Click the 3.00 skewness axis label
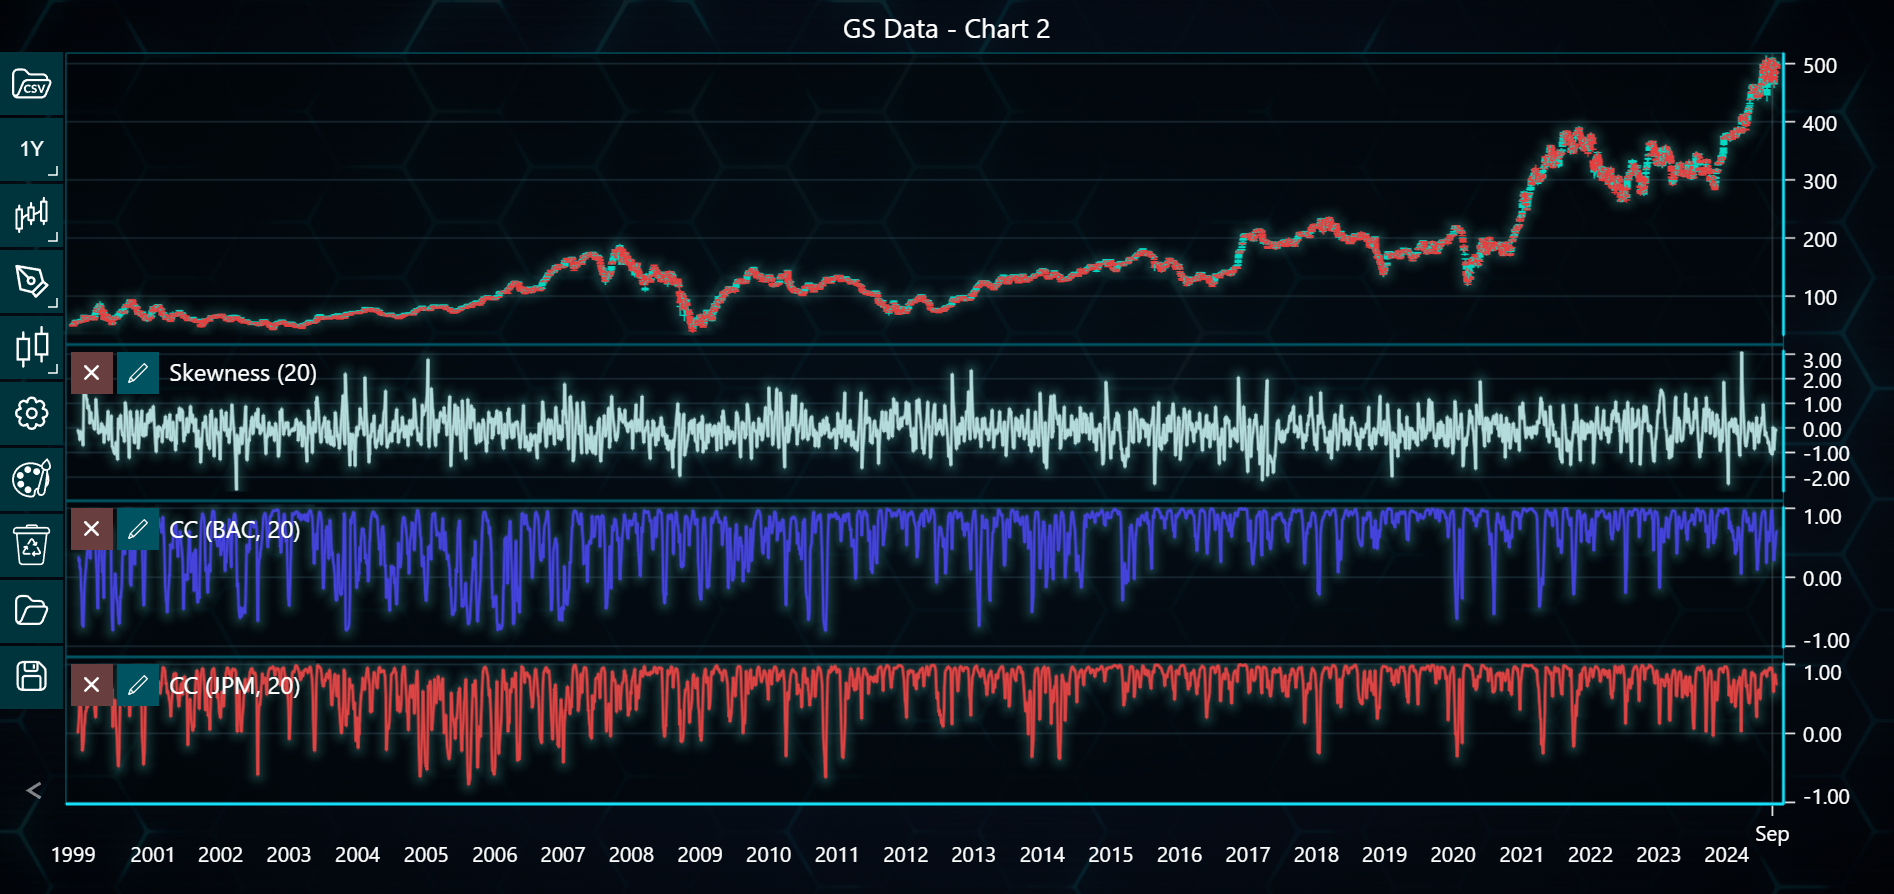 click(1822, 361)
